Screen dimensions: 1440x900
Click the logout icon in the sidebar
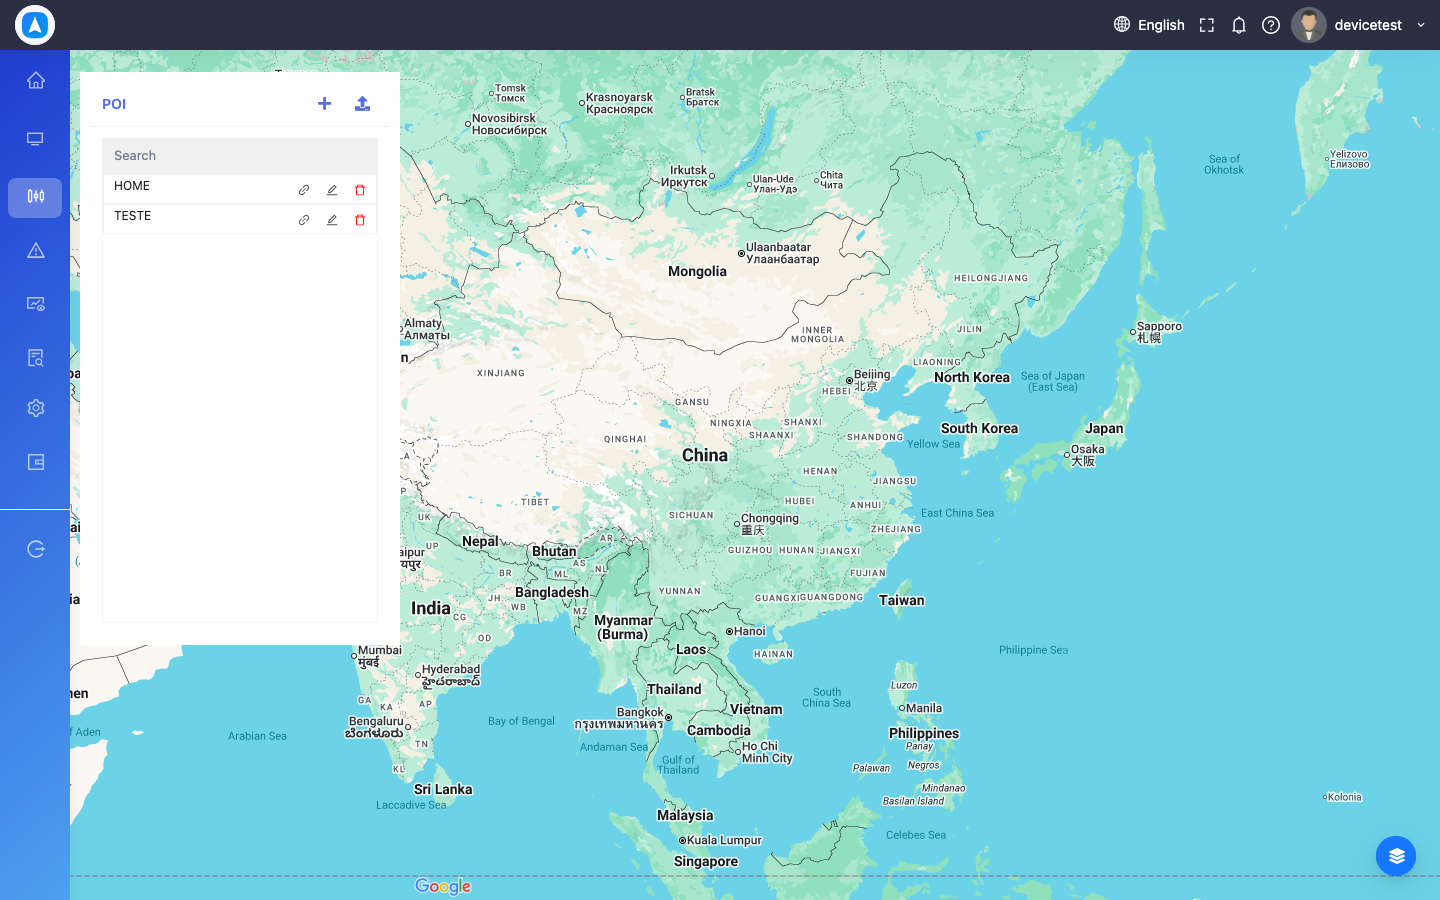(36, 548)
